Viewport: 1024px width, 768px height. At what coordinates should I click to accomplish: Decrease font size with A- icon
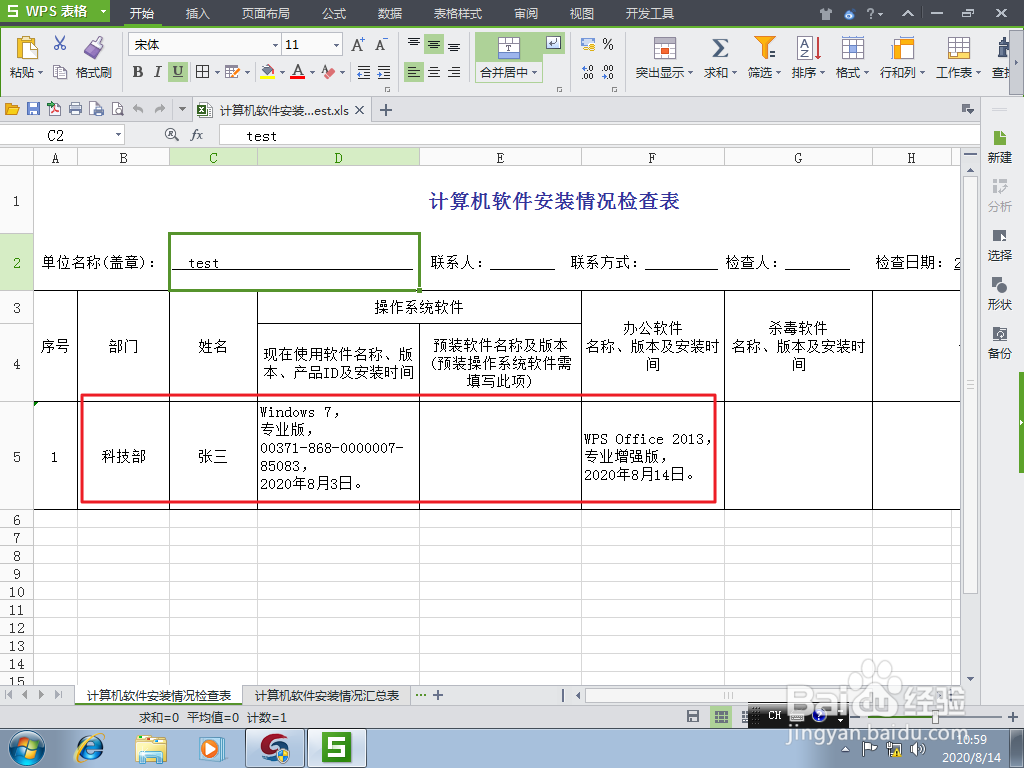point(381,44)
